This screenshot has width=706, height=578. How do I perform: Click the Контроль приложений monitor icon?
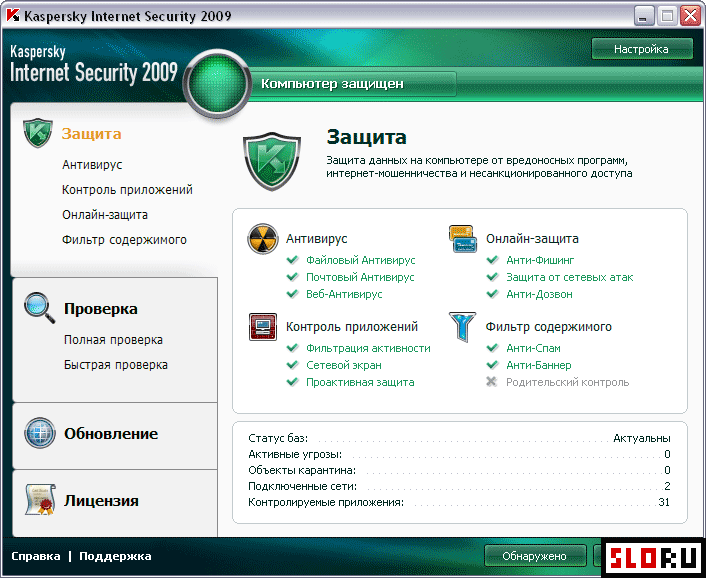pyautogui.click(x=263, y=327)
